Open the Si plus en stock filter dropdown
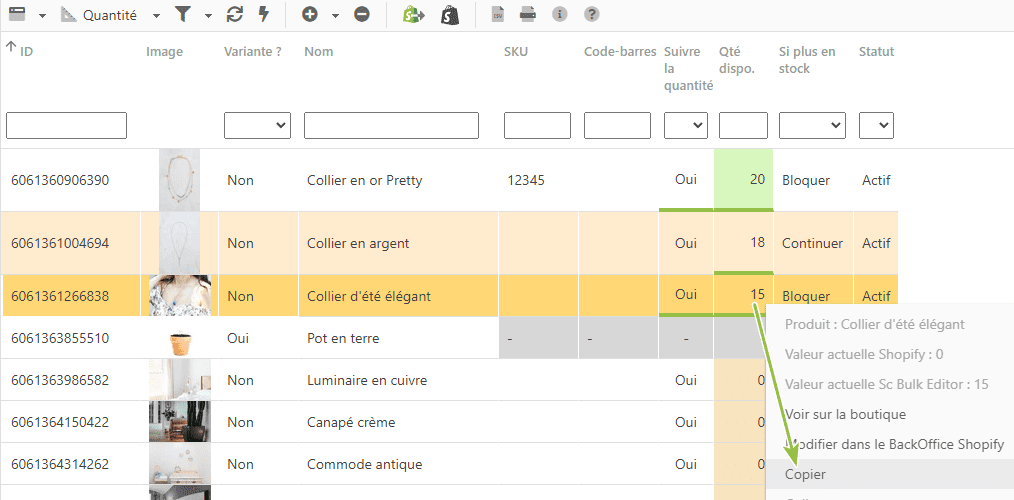Screen dimensions: 1014x500 click(812, 125)
